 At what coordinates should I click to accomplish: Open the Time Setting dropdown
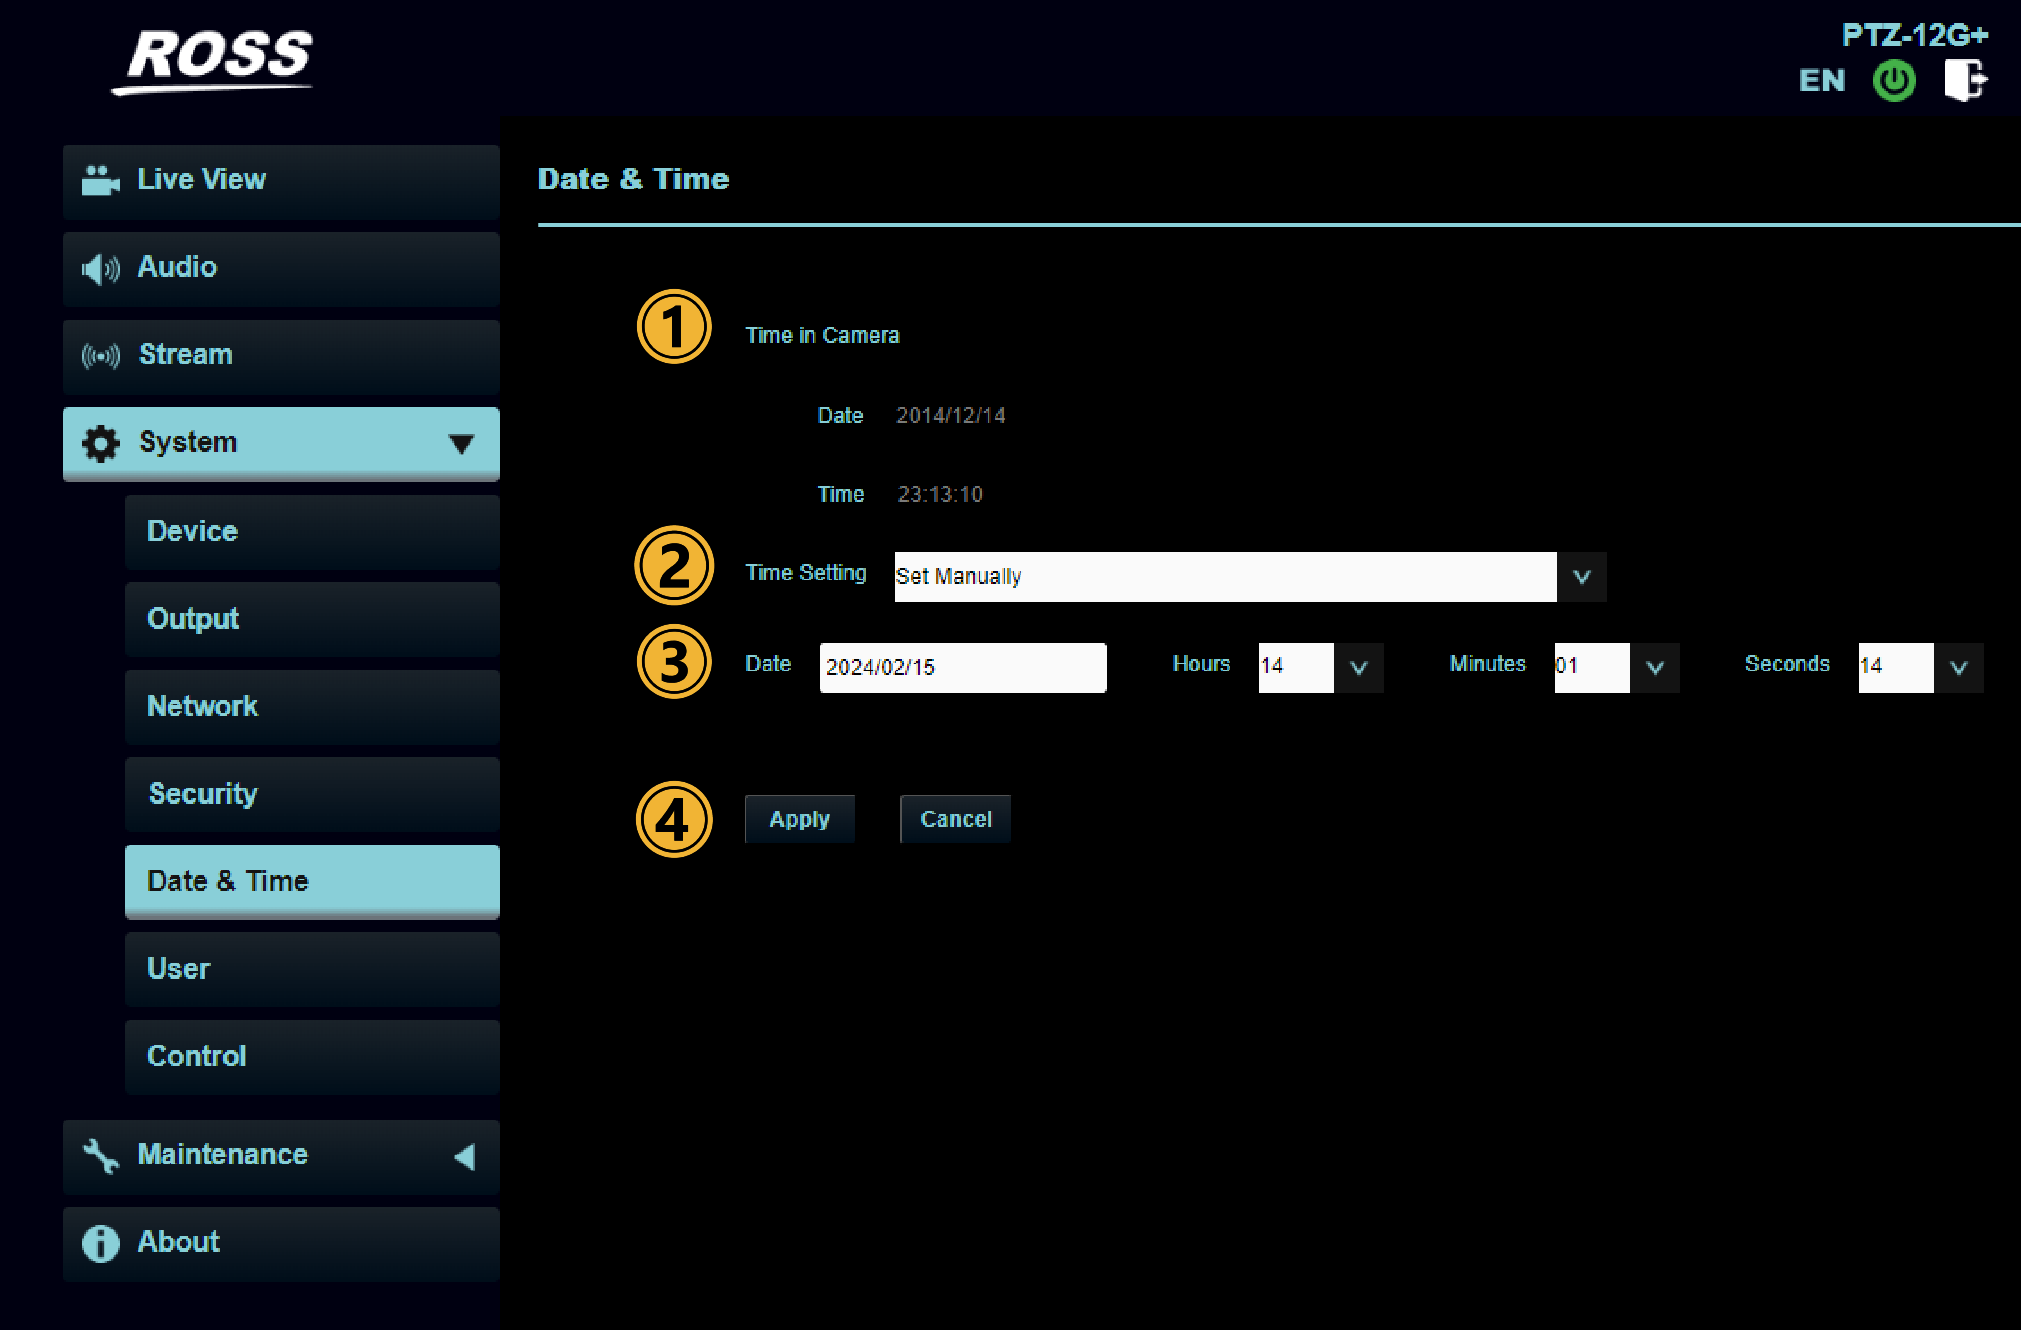pos(1581,577)
